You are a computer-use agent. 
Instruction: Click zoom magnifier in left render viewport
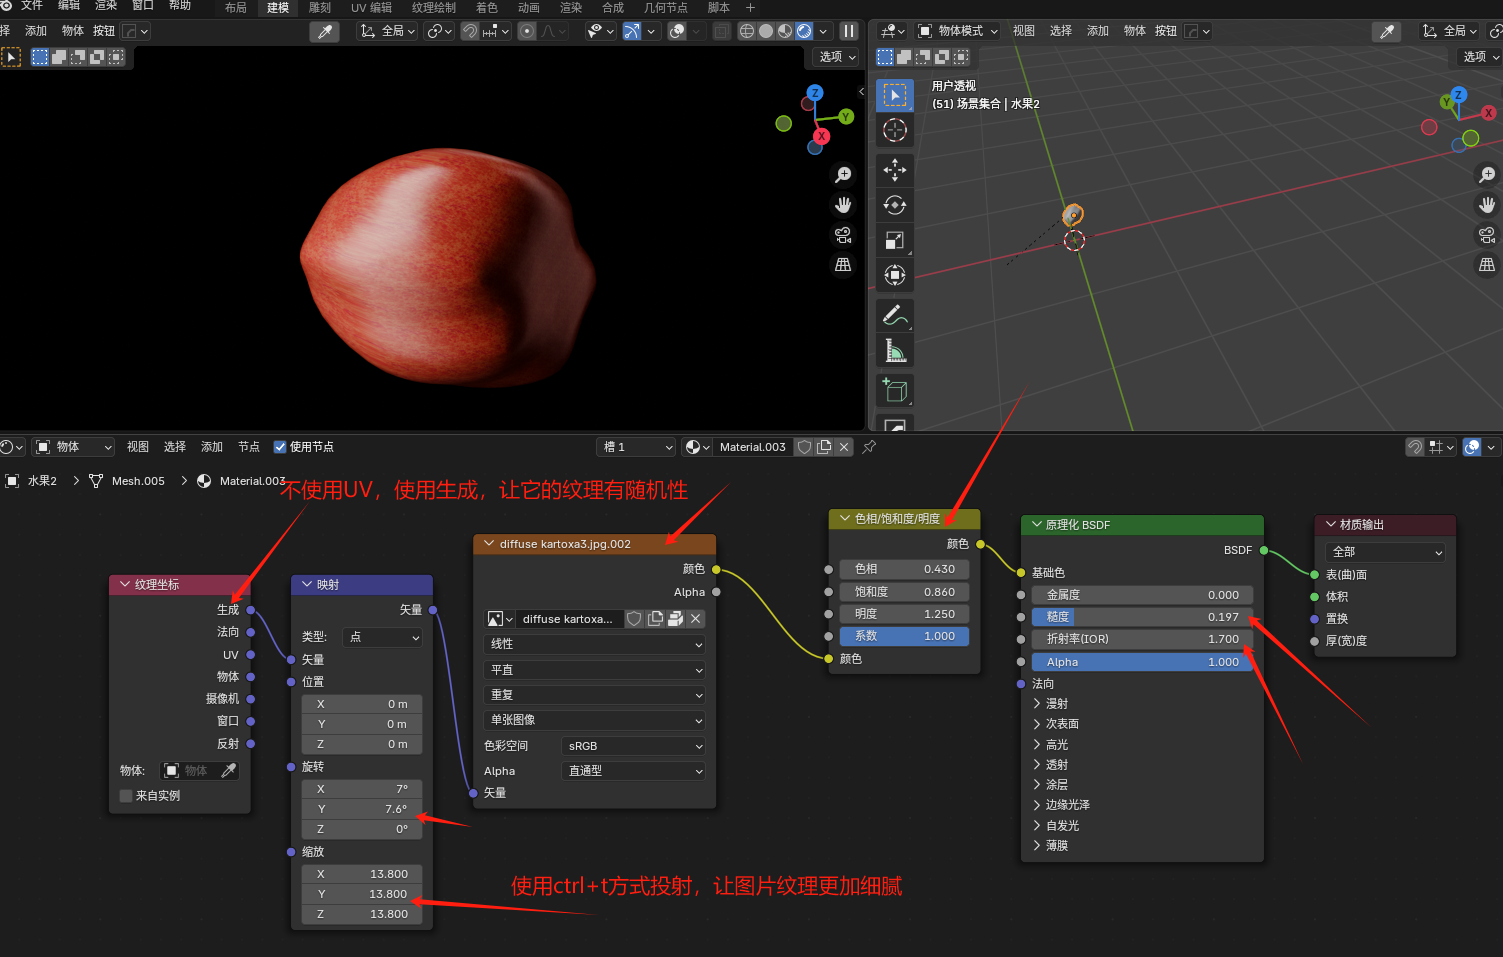843,175
